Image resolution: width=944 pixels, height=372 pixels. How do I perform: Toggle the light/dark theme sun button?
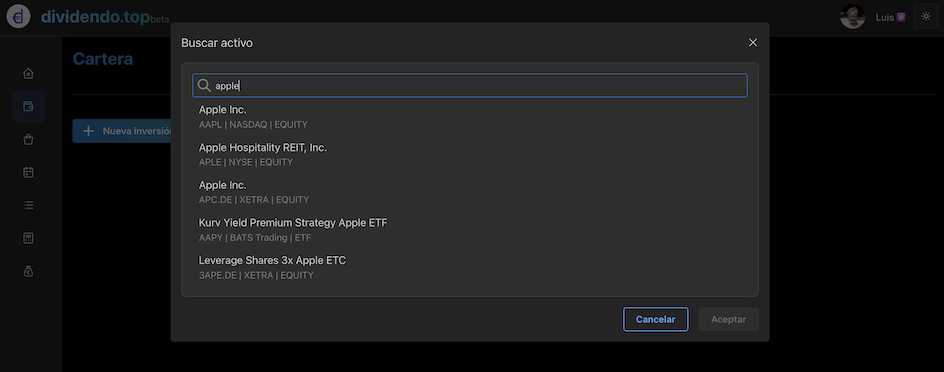coord(926,17)
